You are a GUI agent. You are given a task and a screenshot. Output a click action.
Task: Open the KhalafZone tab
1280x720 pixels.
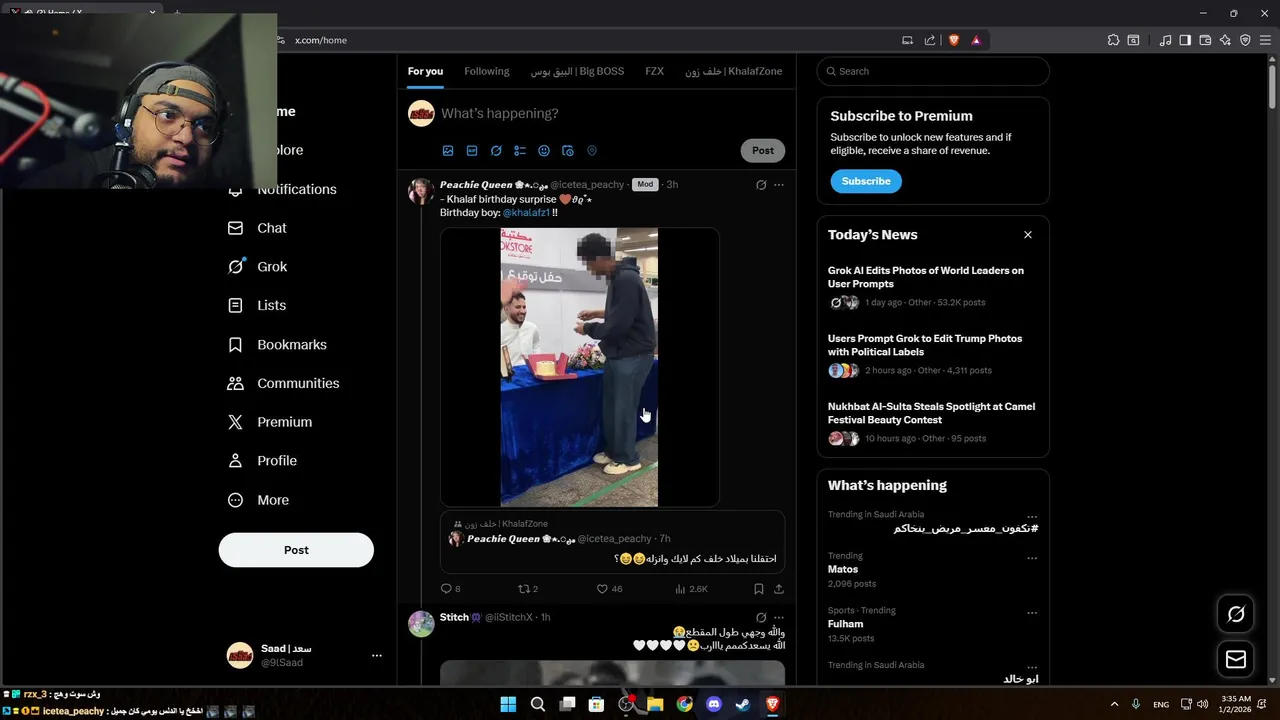[734, 71]
